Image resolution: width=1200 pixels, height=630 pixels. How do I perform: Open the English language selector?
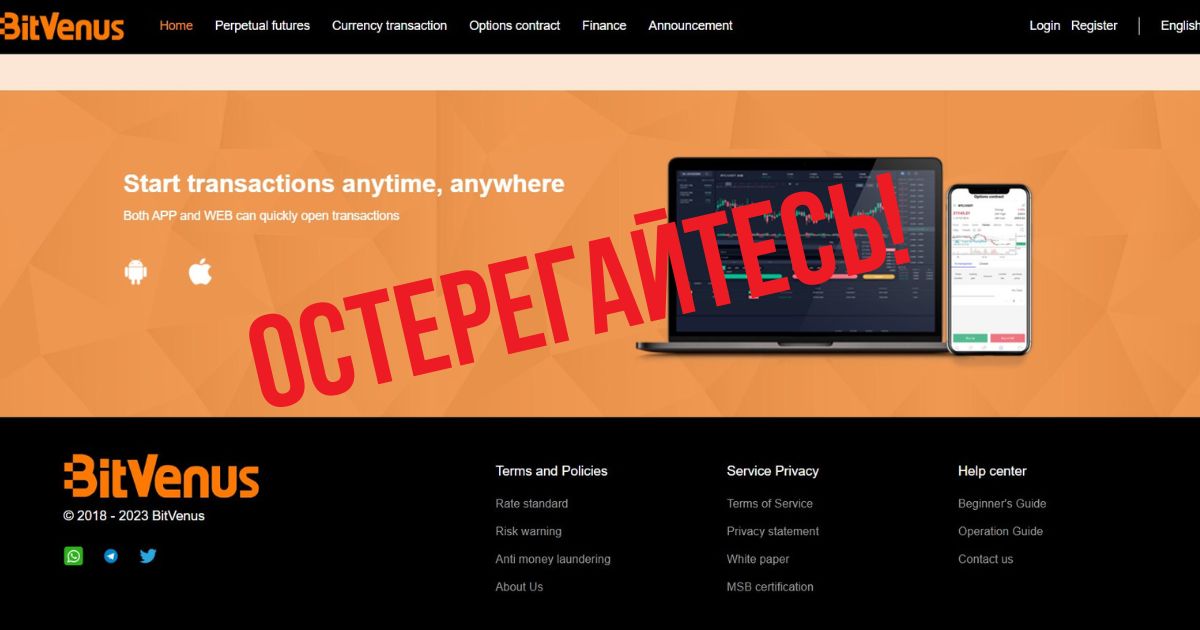point(1180,26)
